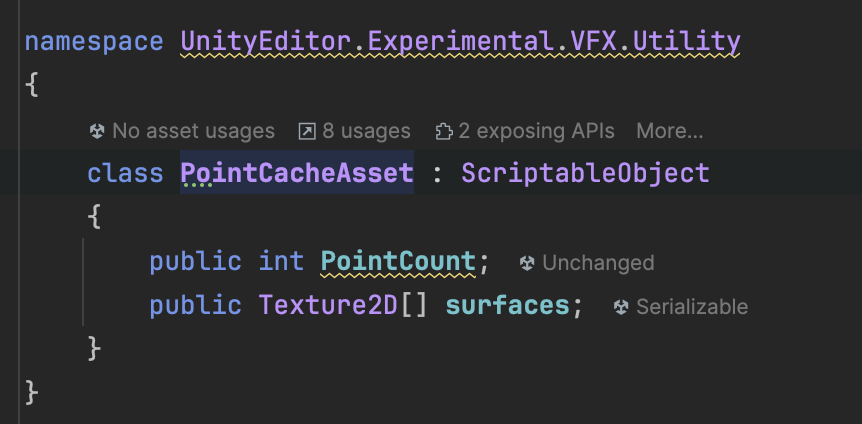This screenshot has width=862, height=424.
Task: Click Unity icon beside No asset usages
Action: (97, 131)
